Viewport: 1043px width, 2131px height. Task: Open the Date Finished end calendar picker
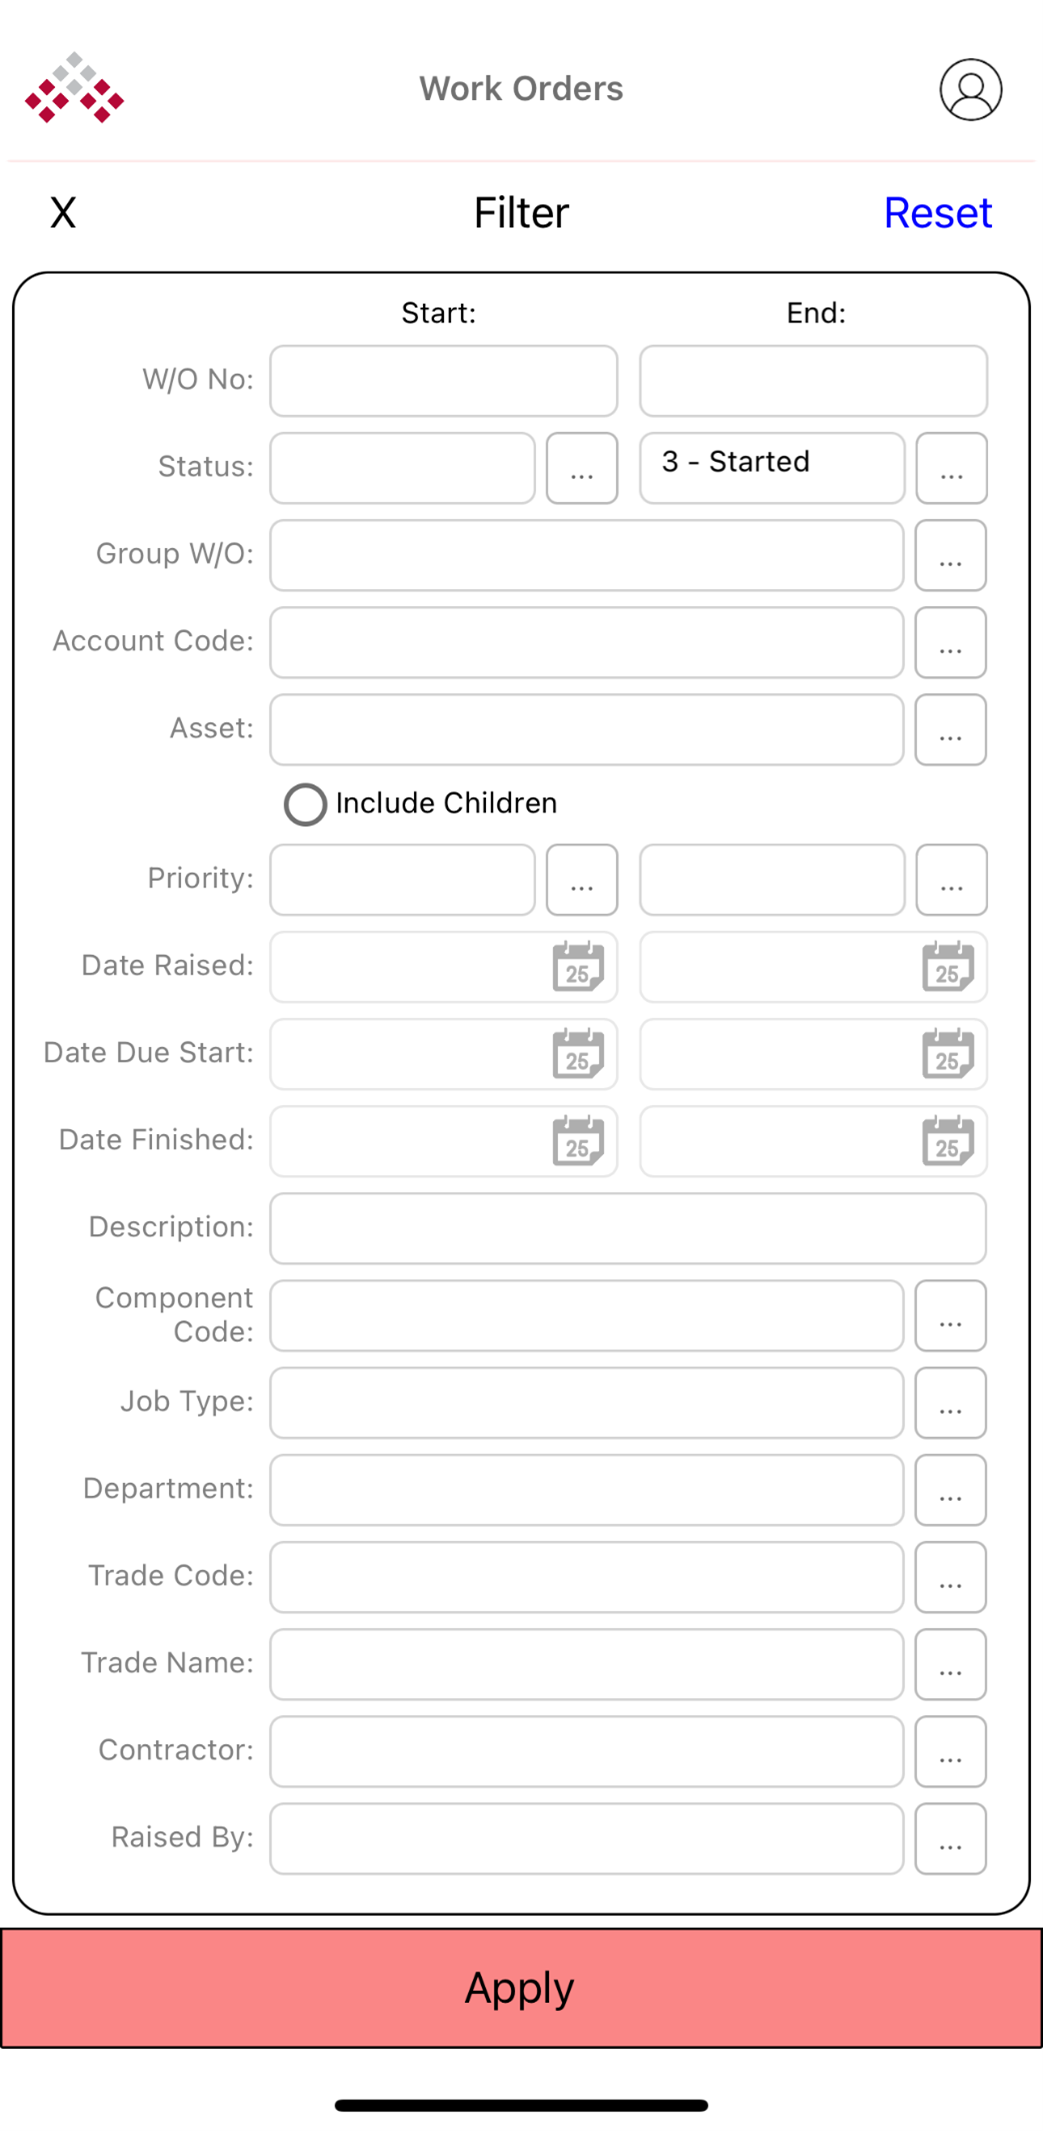948,1140
